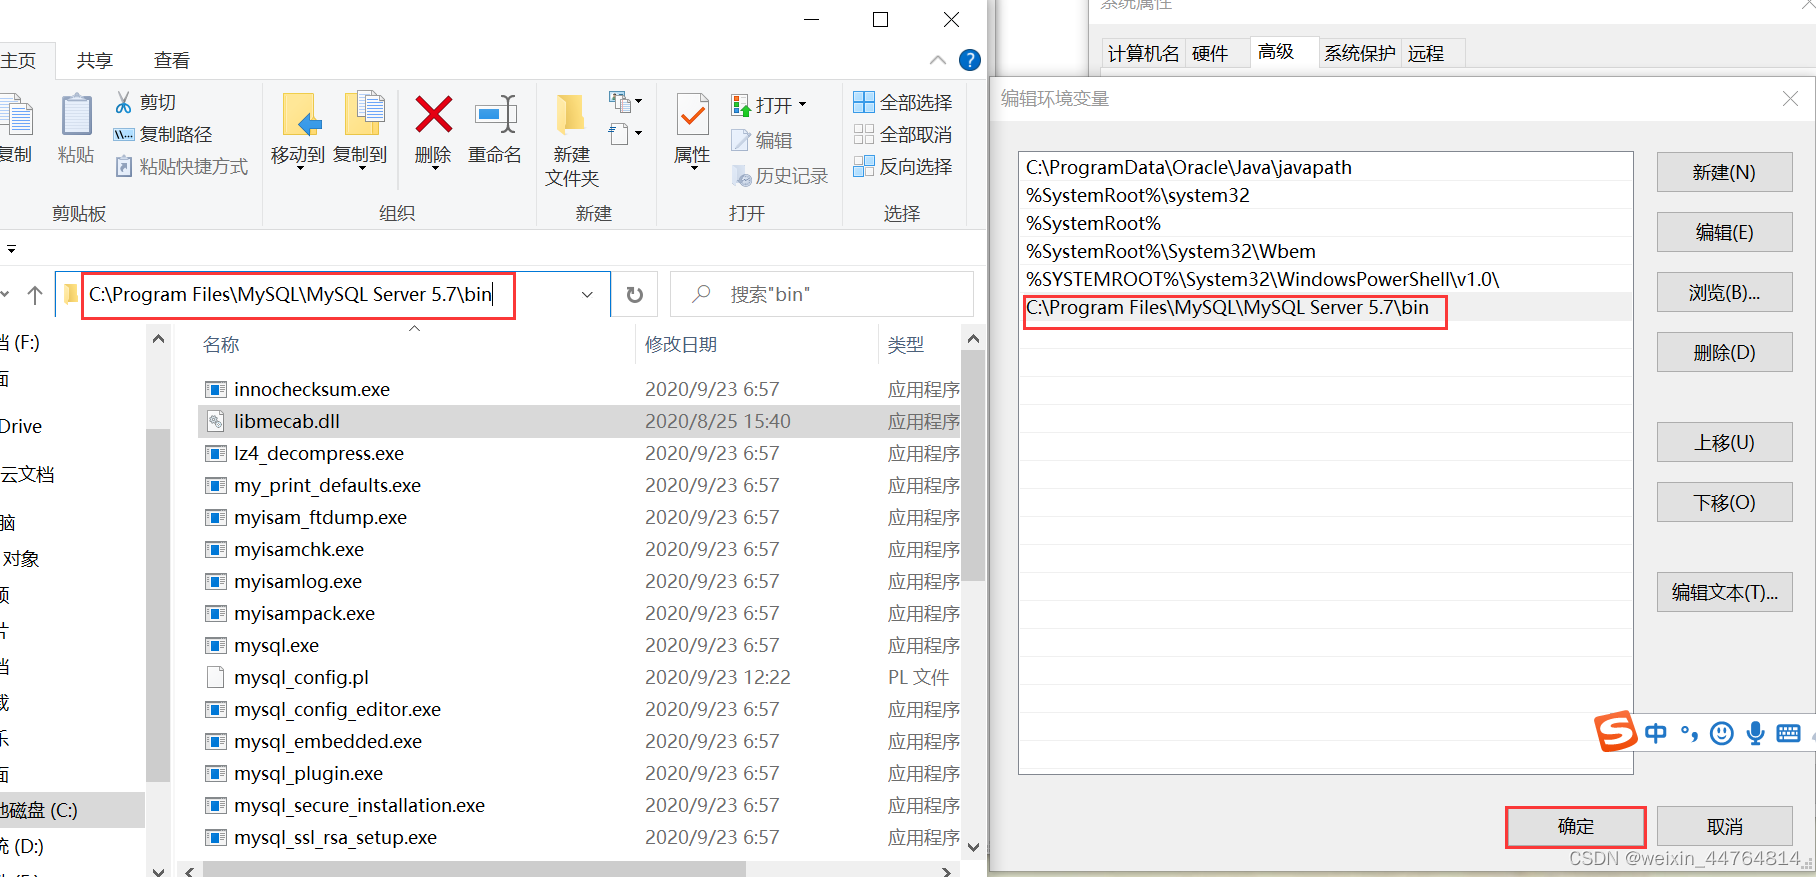Switch to System Protection tab
The height and width of the screenshot is (877, 1816).
coord(1360,54)
